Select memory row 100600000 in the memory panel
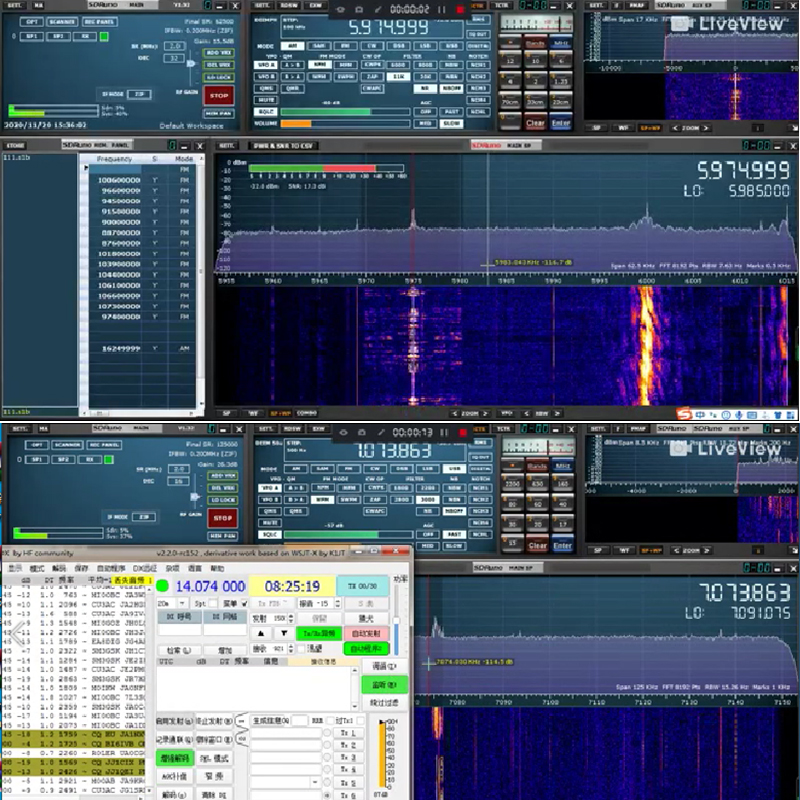Viewport: 800px width, 800px height. pos(142,180)
